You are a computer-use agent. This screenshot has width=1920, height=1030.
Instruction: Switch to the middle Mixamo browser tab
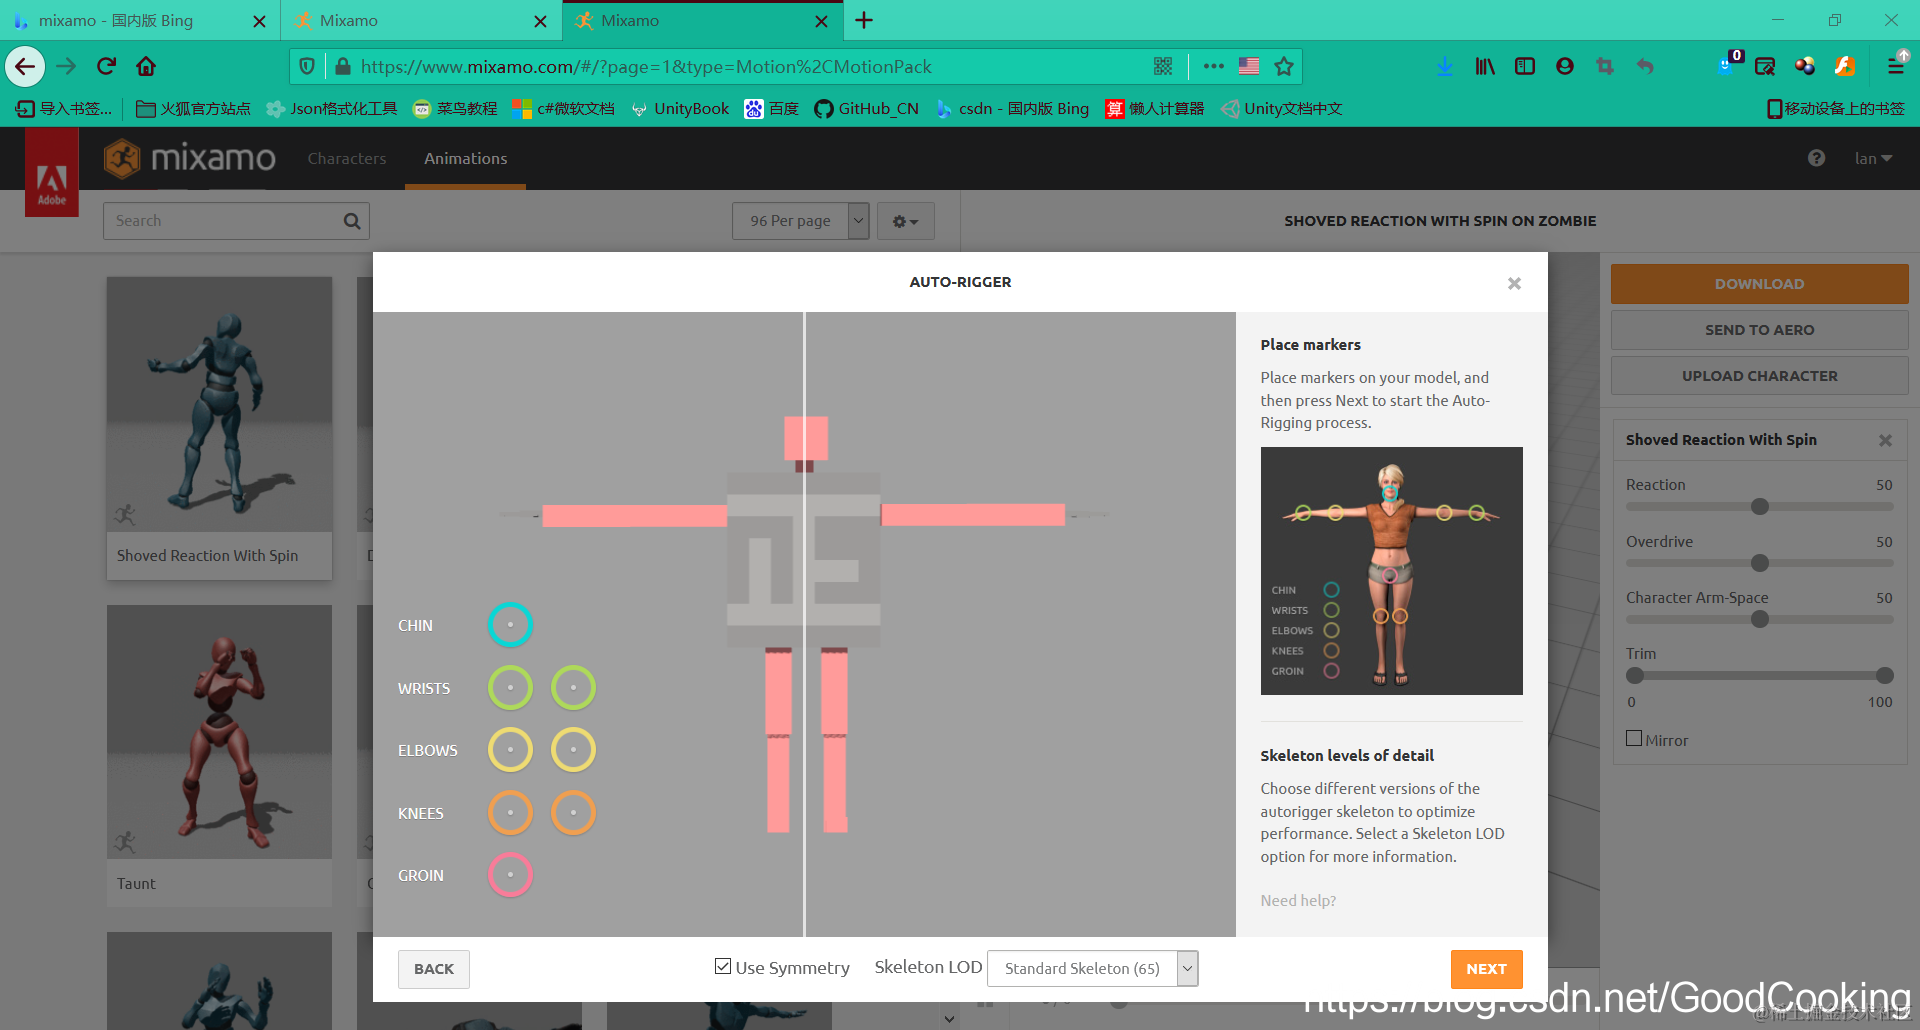(x=421, y=20)
